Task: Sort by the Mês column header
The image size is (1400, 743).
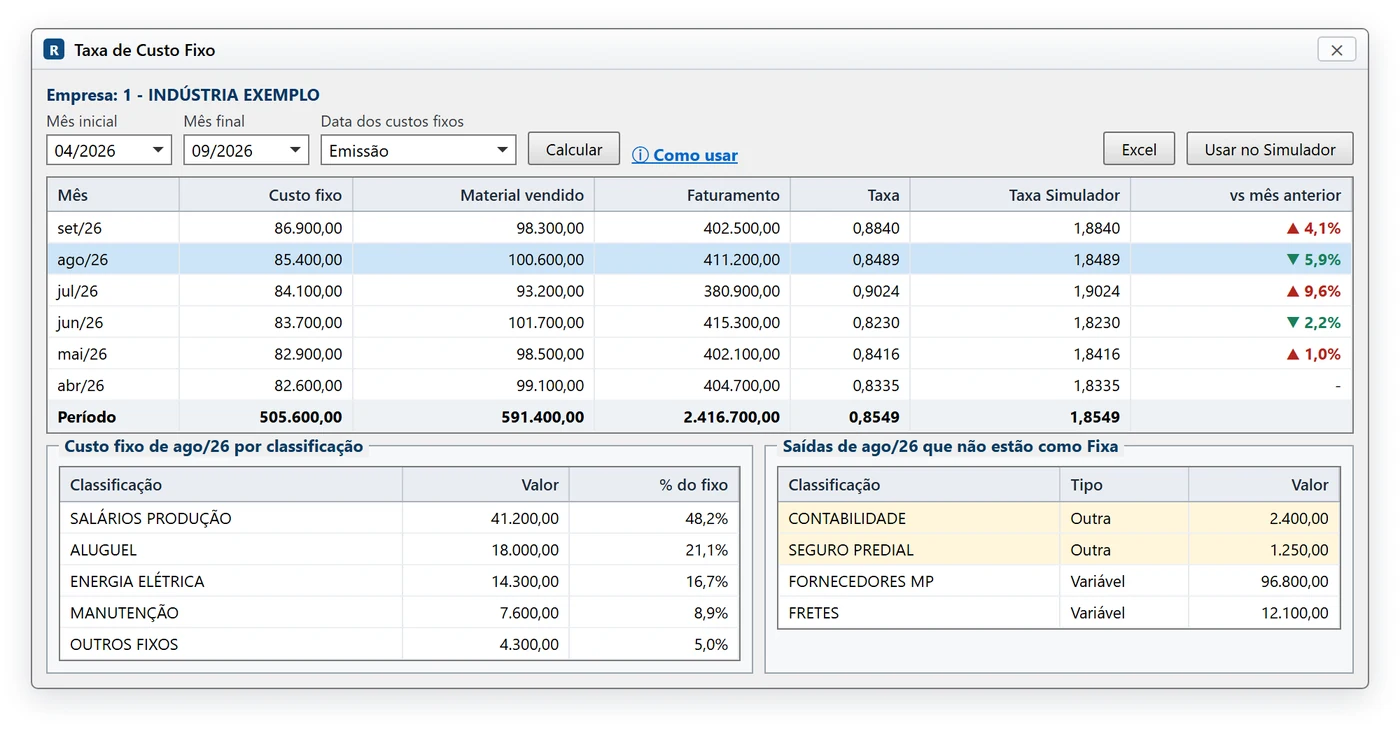Action: click(x=113, y=195)
